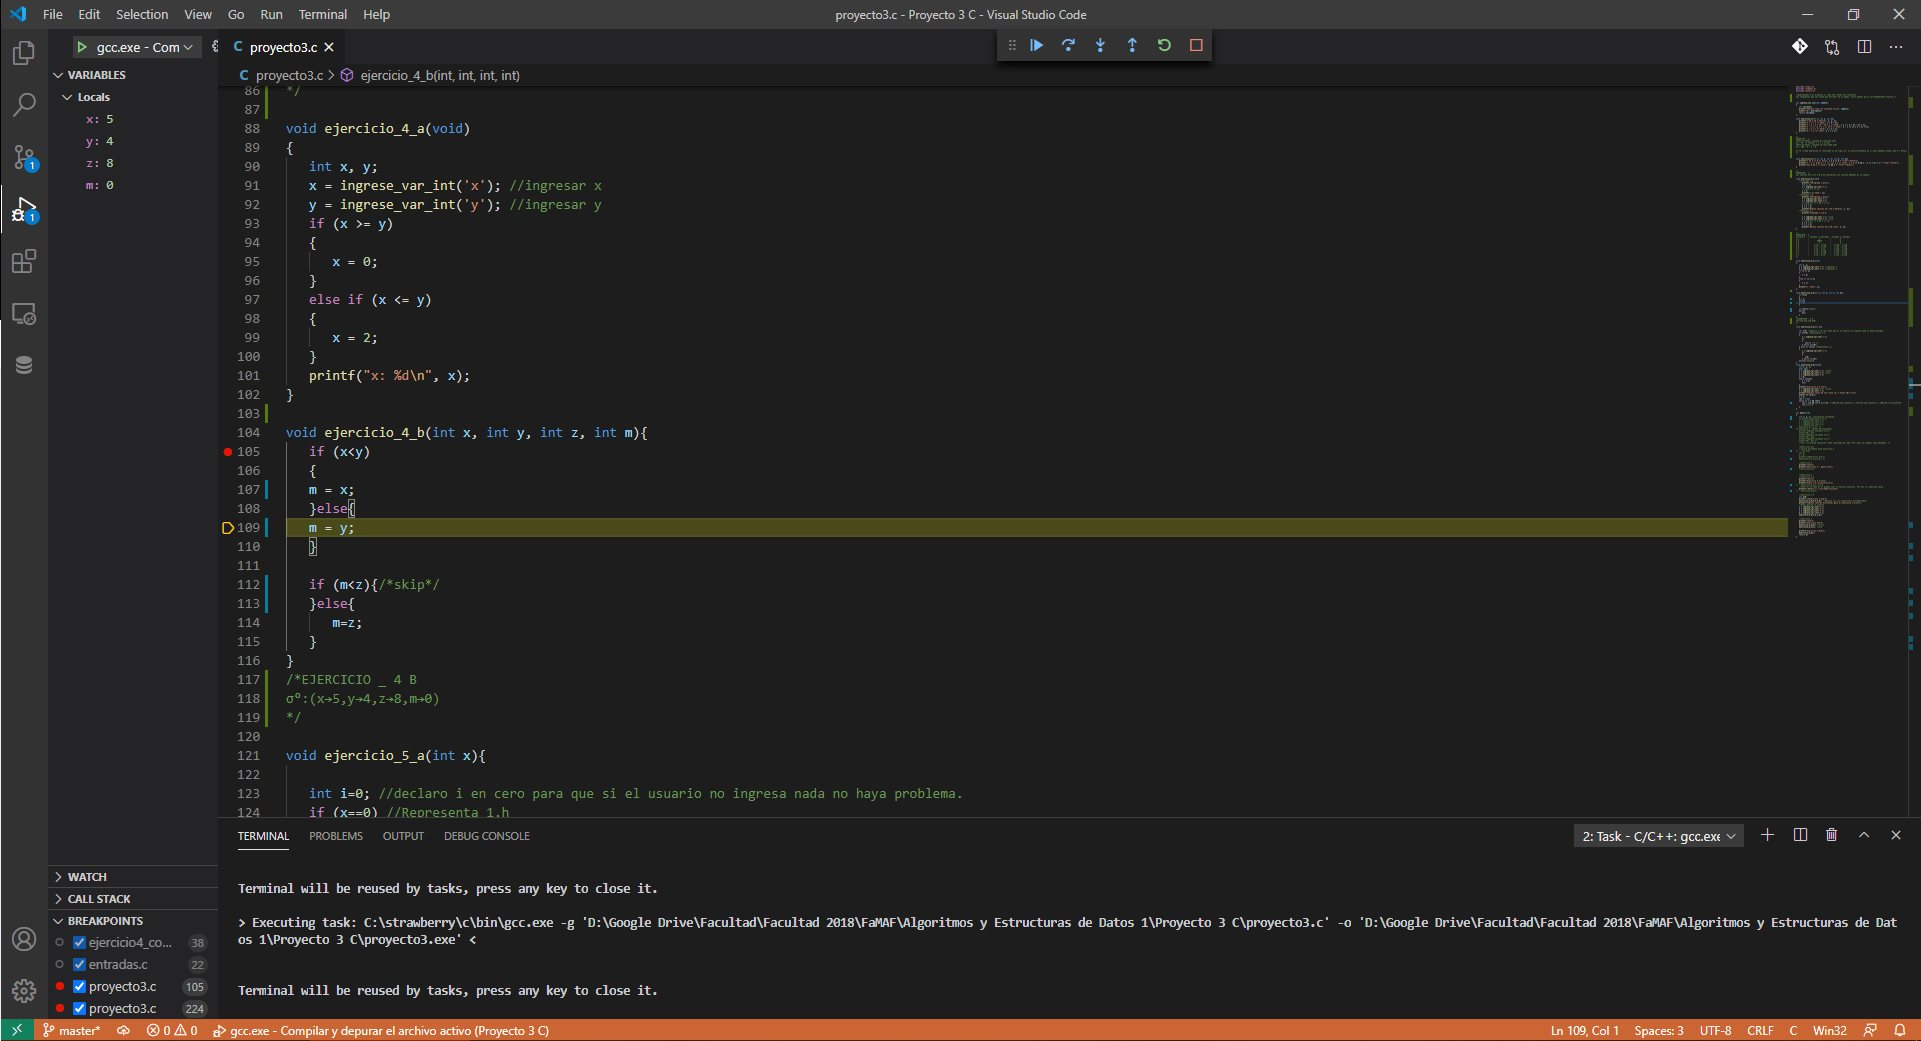Toggle breakpoints for proyecto3.c 105
The height and width of the screenshot is (1041, 1921).
click(78, 986)
